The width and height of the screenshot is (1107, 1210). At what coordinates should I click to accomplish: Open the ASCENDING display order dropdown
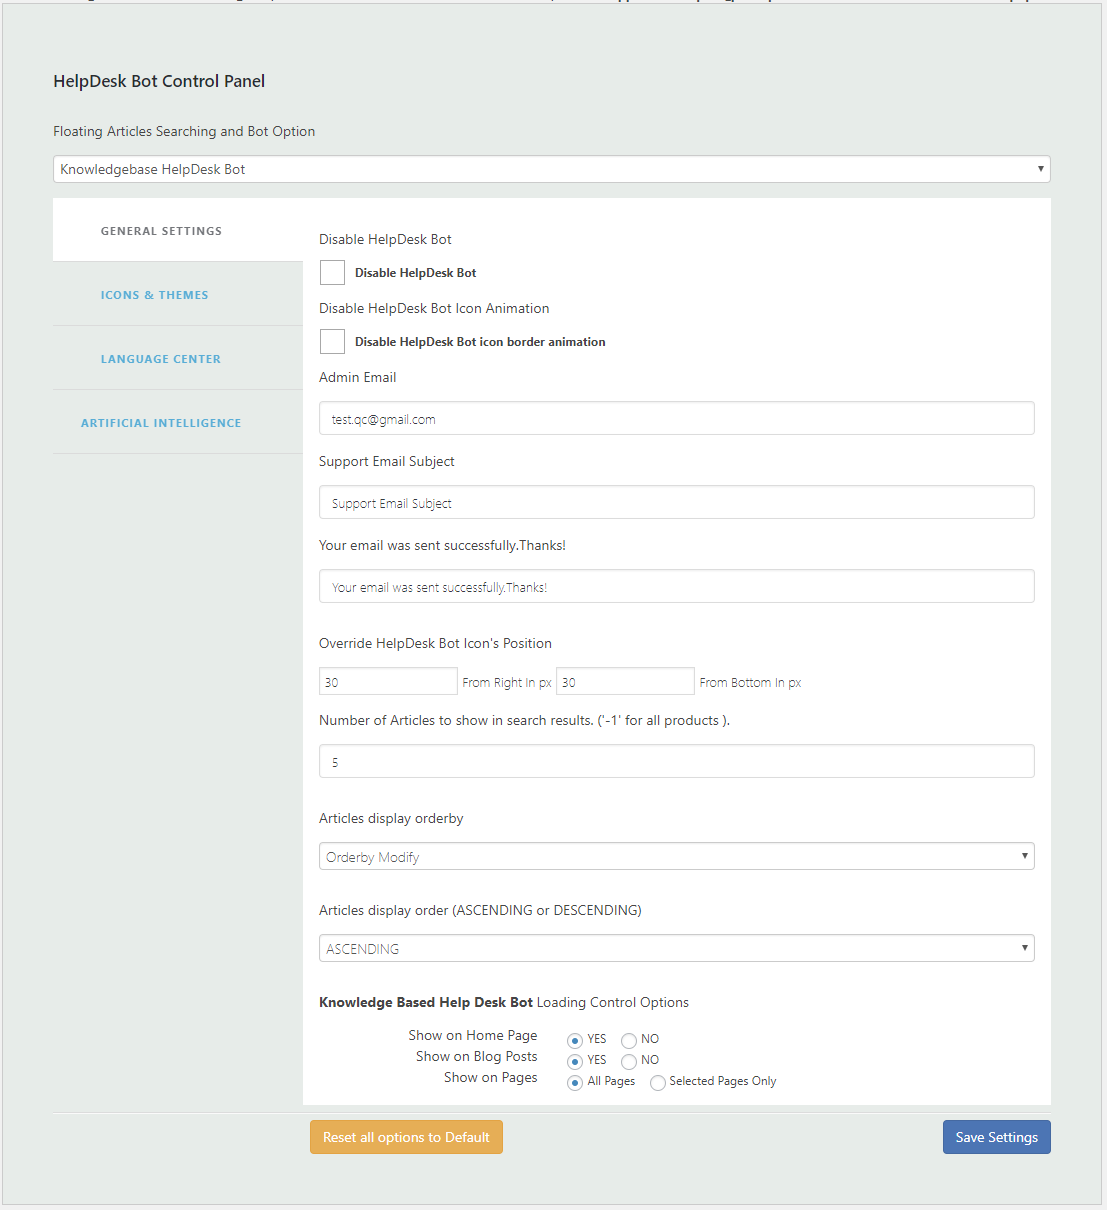click(x=677, y=948)
